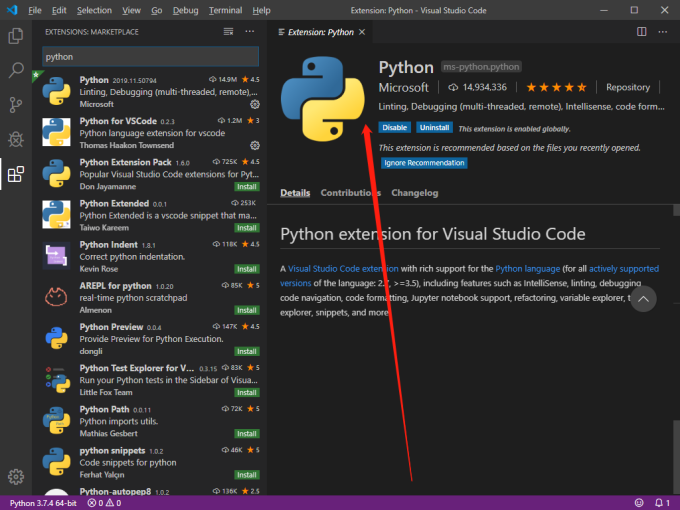Open actively supported versions link
This screenshot has height=510, width=680.
(x=624, y=269)
